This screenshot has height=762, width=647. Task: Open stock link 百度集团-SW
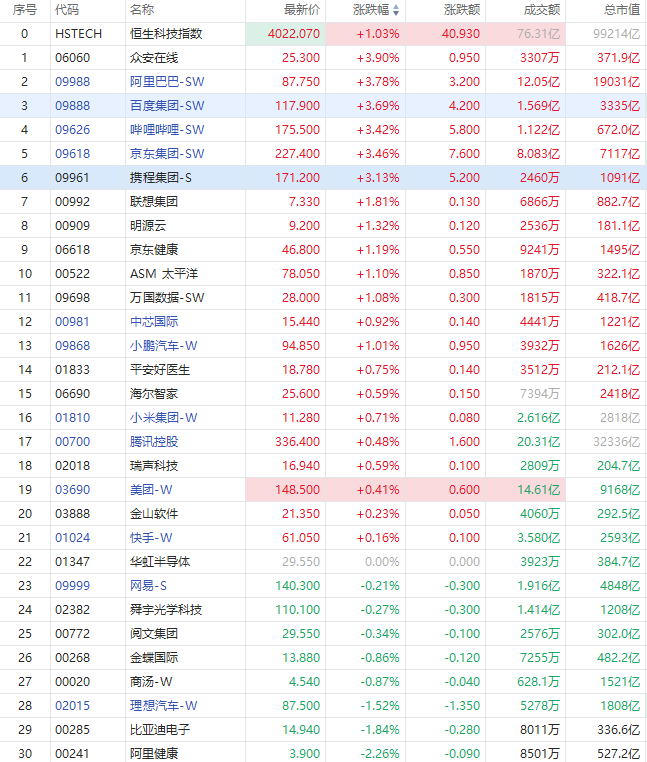(167, 106)
